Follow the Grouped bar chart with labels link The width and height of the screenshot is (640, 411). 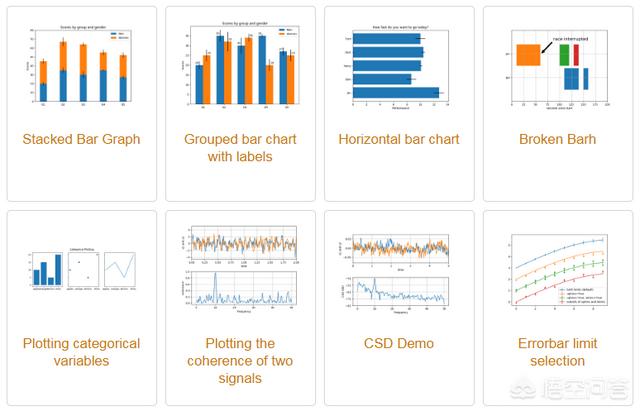[x=240, y=148]
